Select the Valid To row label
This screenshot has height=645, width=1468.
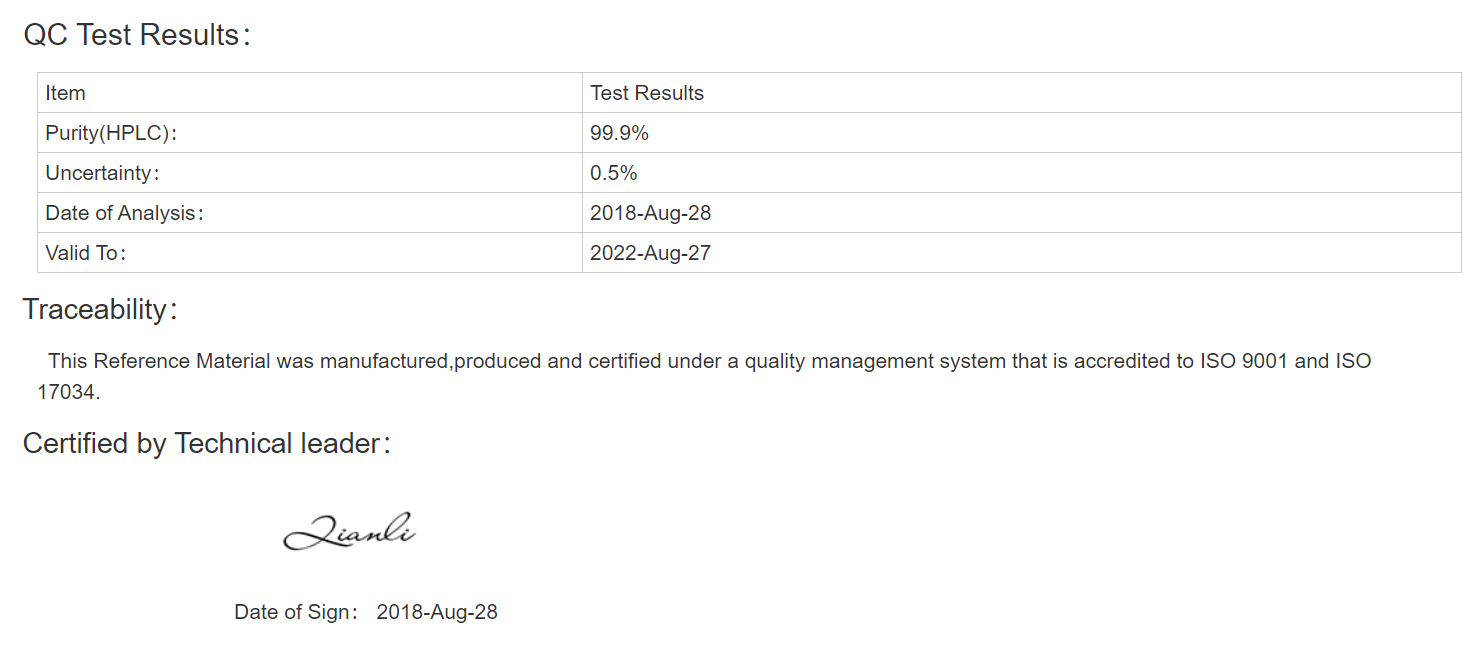coord(86,253)
